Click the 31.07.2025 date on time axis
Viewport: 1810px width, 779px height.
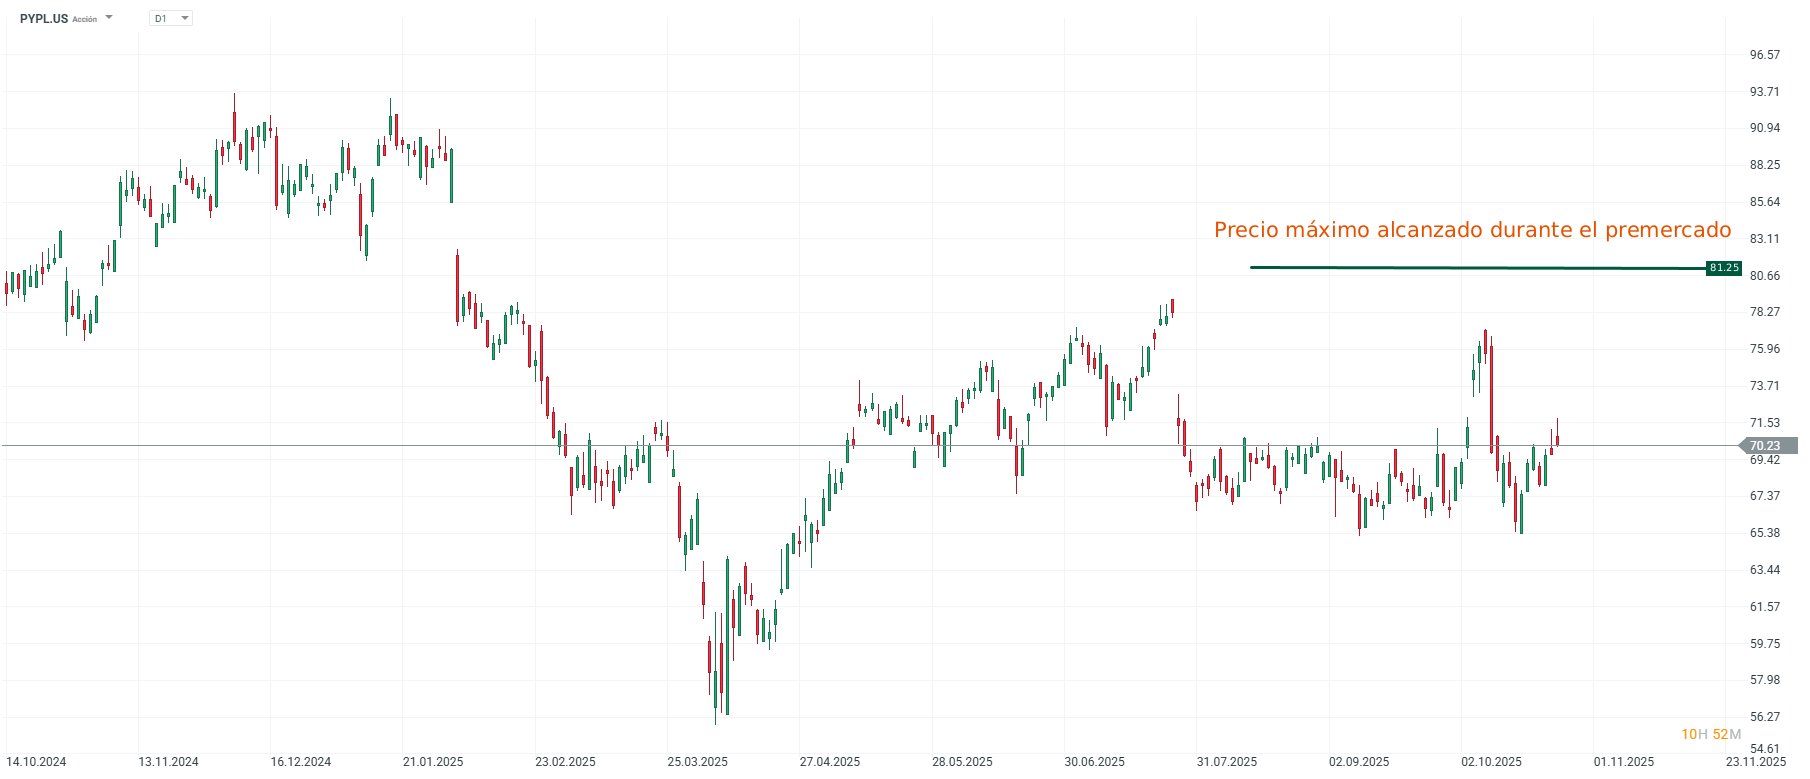[1227, 762]
